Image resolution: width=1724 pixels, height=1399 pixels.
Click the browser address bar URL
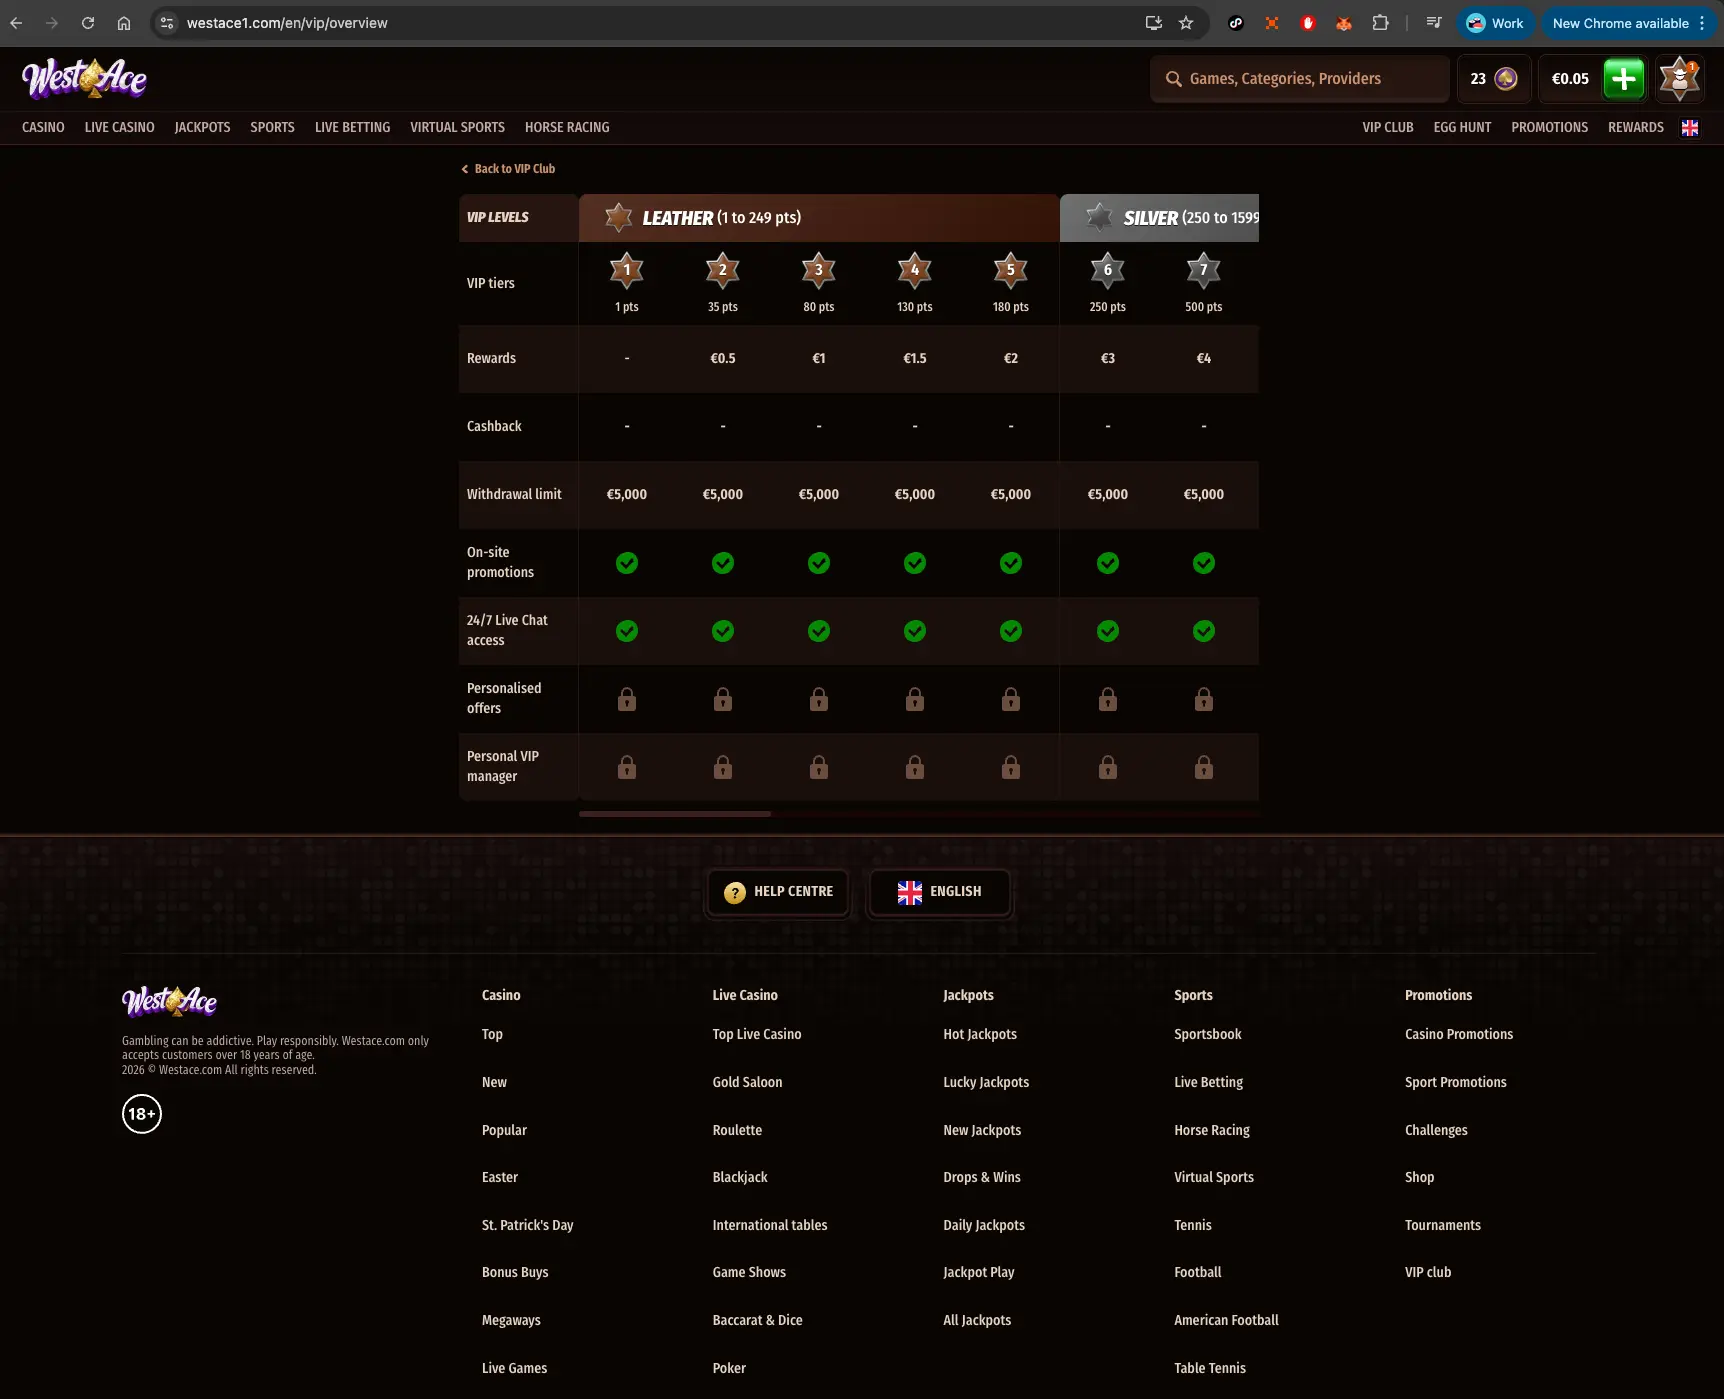[x=287, y=23]
